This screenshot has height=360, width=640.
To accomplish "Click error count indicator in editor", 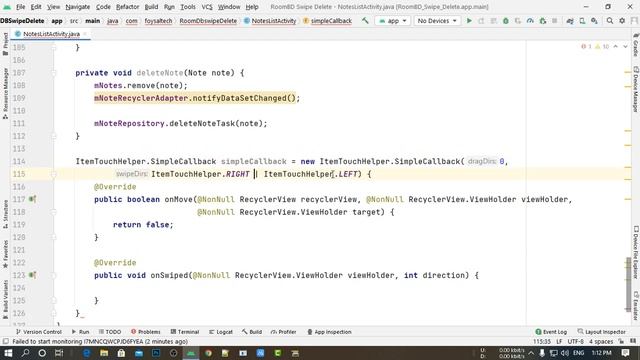I will (586, 47).
